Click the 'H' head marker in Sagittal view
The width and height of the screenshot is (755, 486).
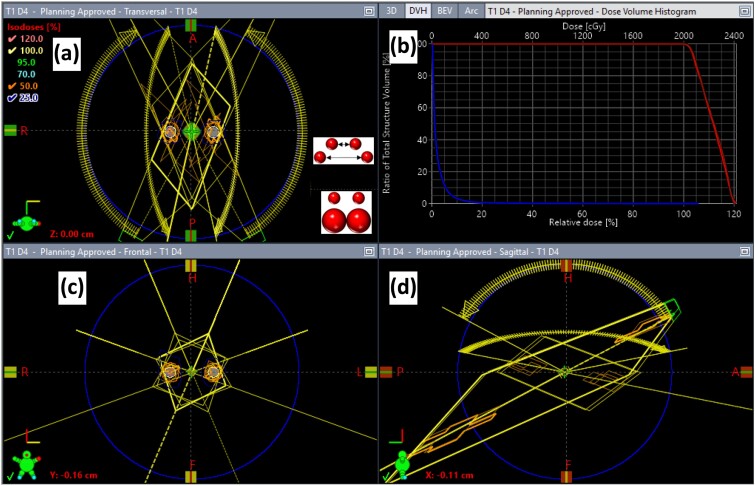(567, 277)
